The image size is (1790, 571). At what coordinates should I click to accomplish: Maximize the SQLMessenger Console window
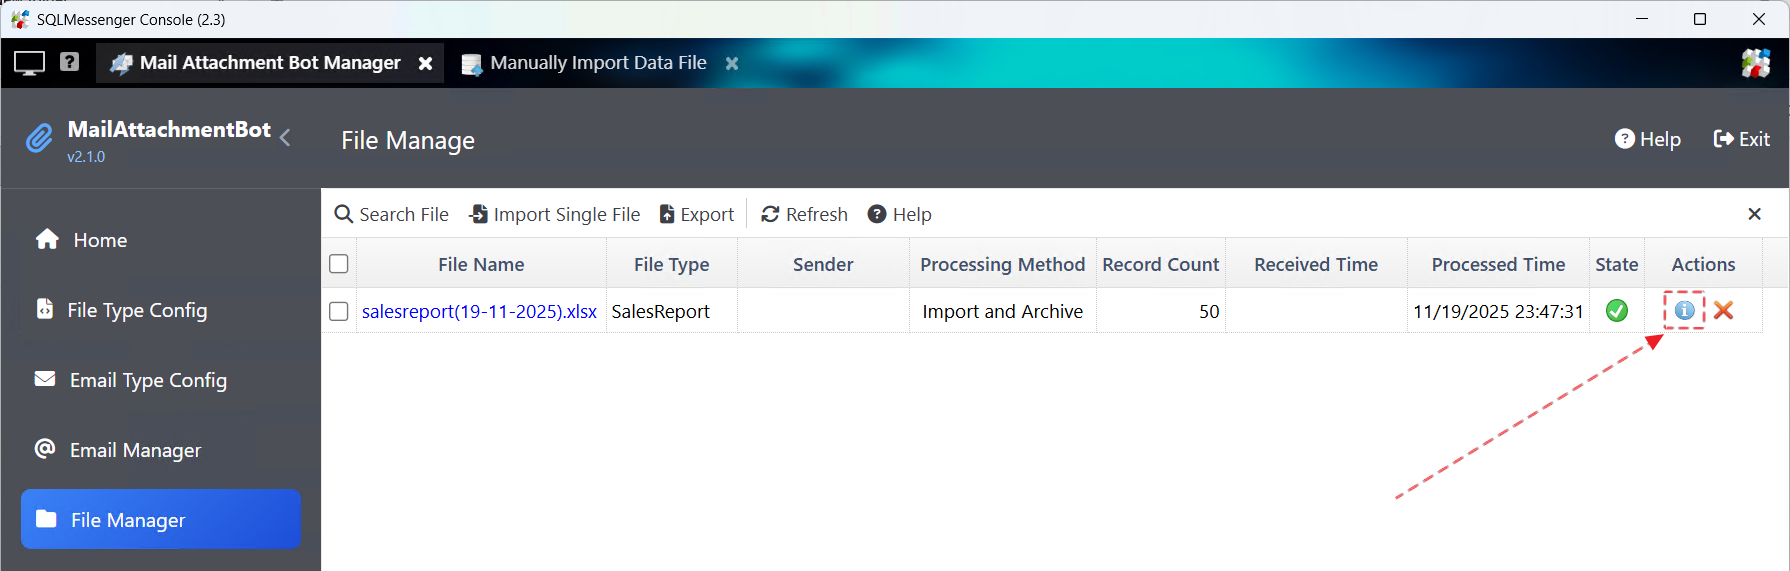(1700, 19)
